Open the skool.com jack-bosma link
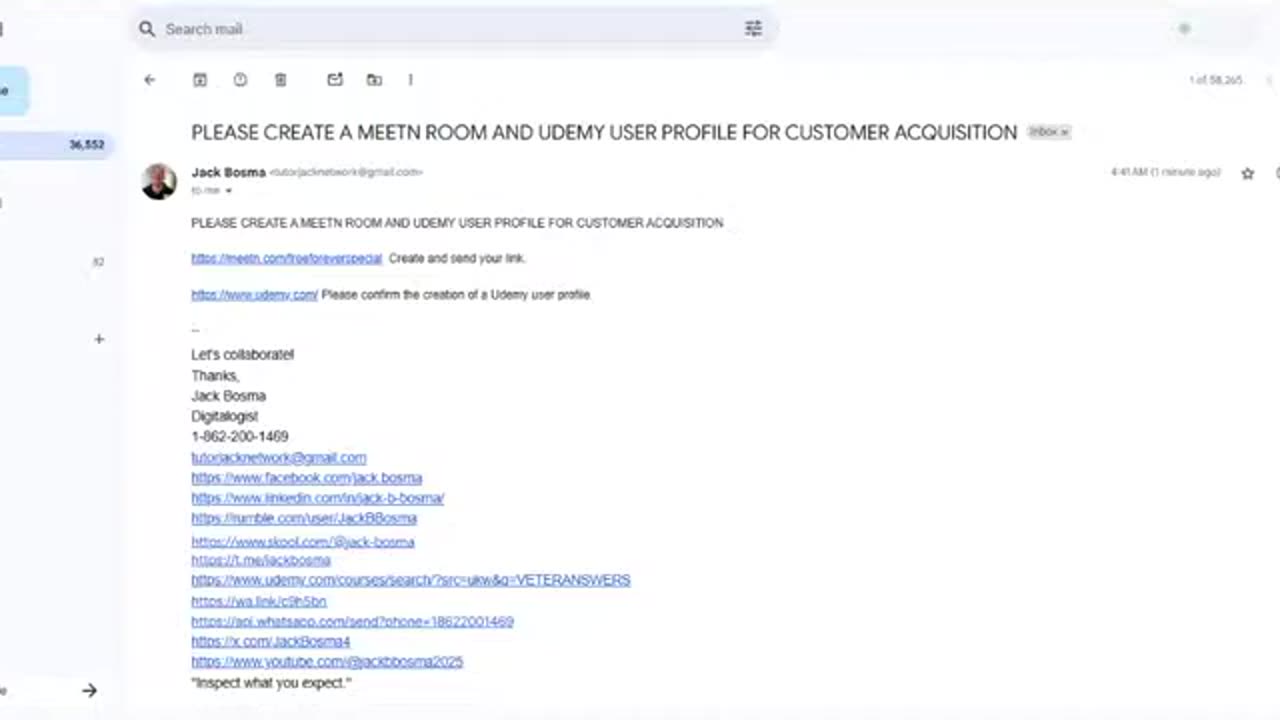 (303, 542)
